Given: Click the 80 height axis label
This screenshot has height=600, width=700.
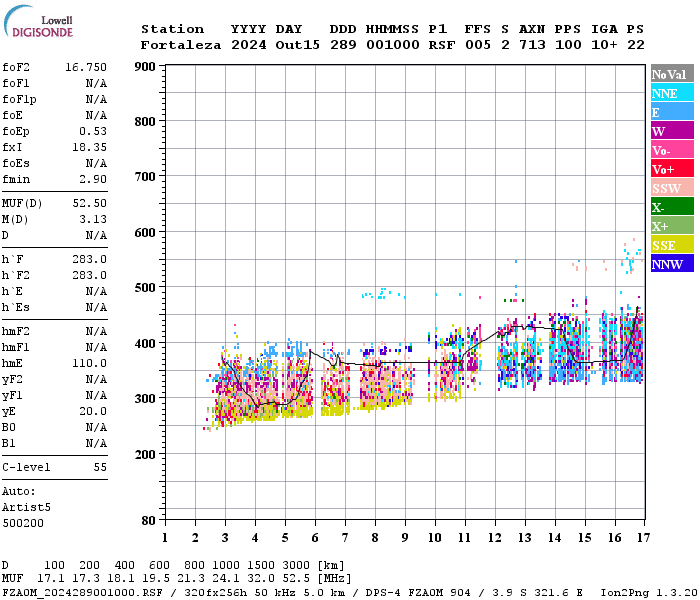Looking at the screenshot, I should [149, 520].
